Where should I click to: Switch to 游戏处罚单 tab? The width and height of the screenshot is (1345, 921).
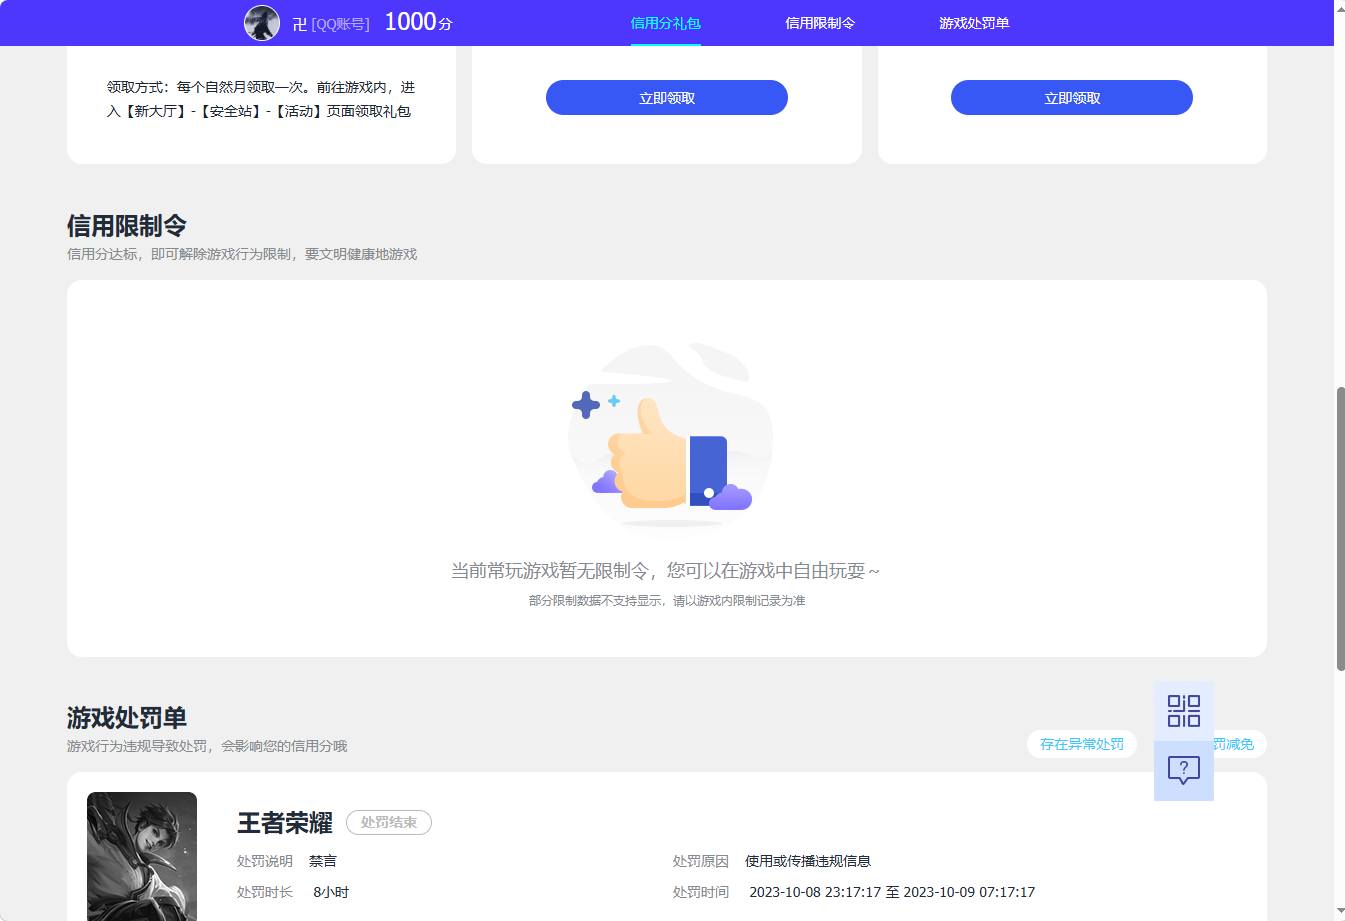[x=974, y=23]
